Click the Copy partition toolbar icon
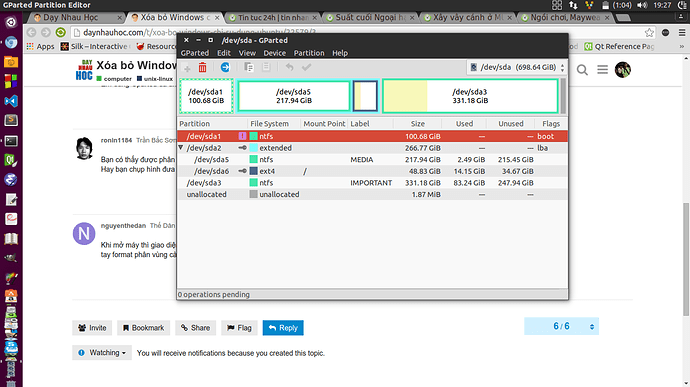690x387 pixels. coord(249,67)
